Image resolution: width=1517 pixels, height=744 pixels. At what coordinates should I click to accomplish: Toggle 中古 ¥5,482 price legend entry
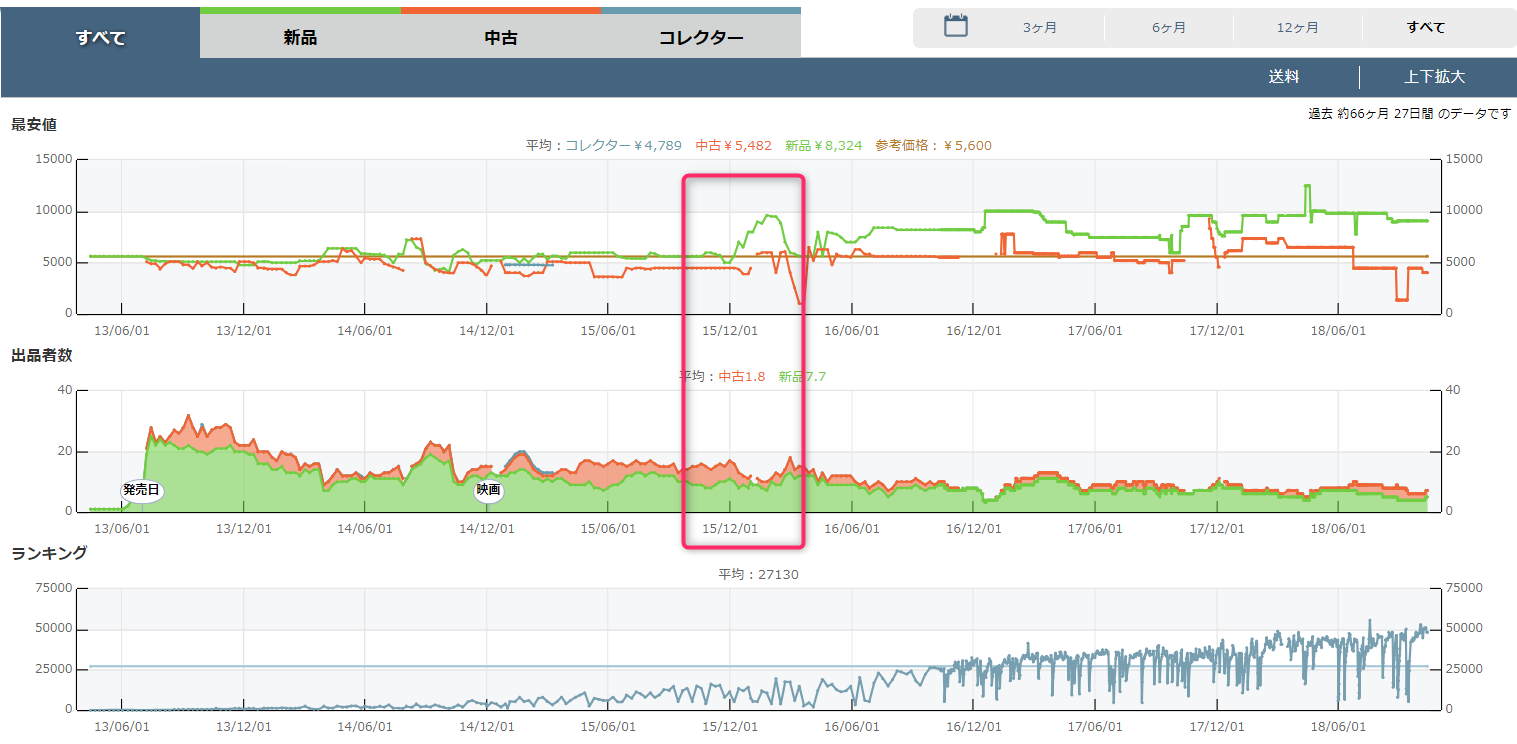[x=734, y=145]
